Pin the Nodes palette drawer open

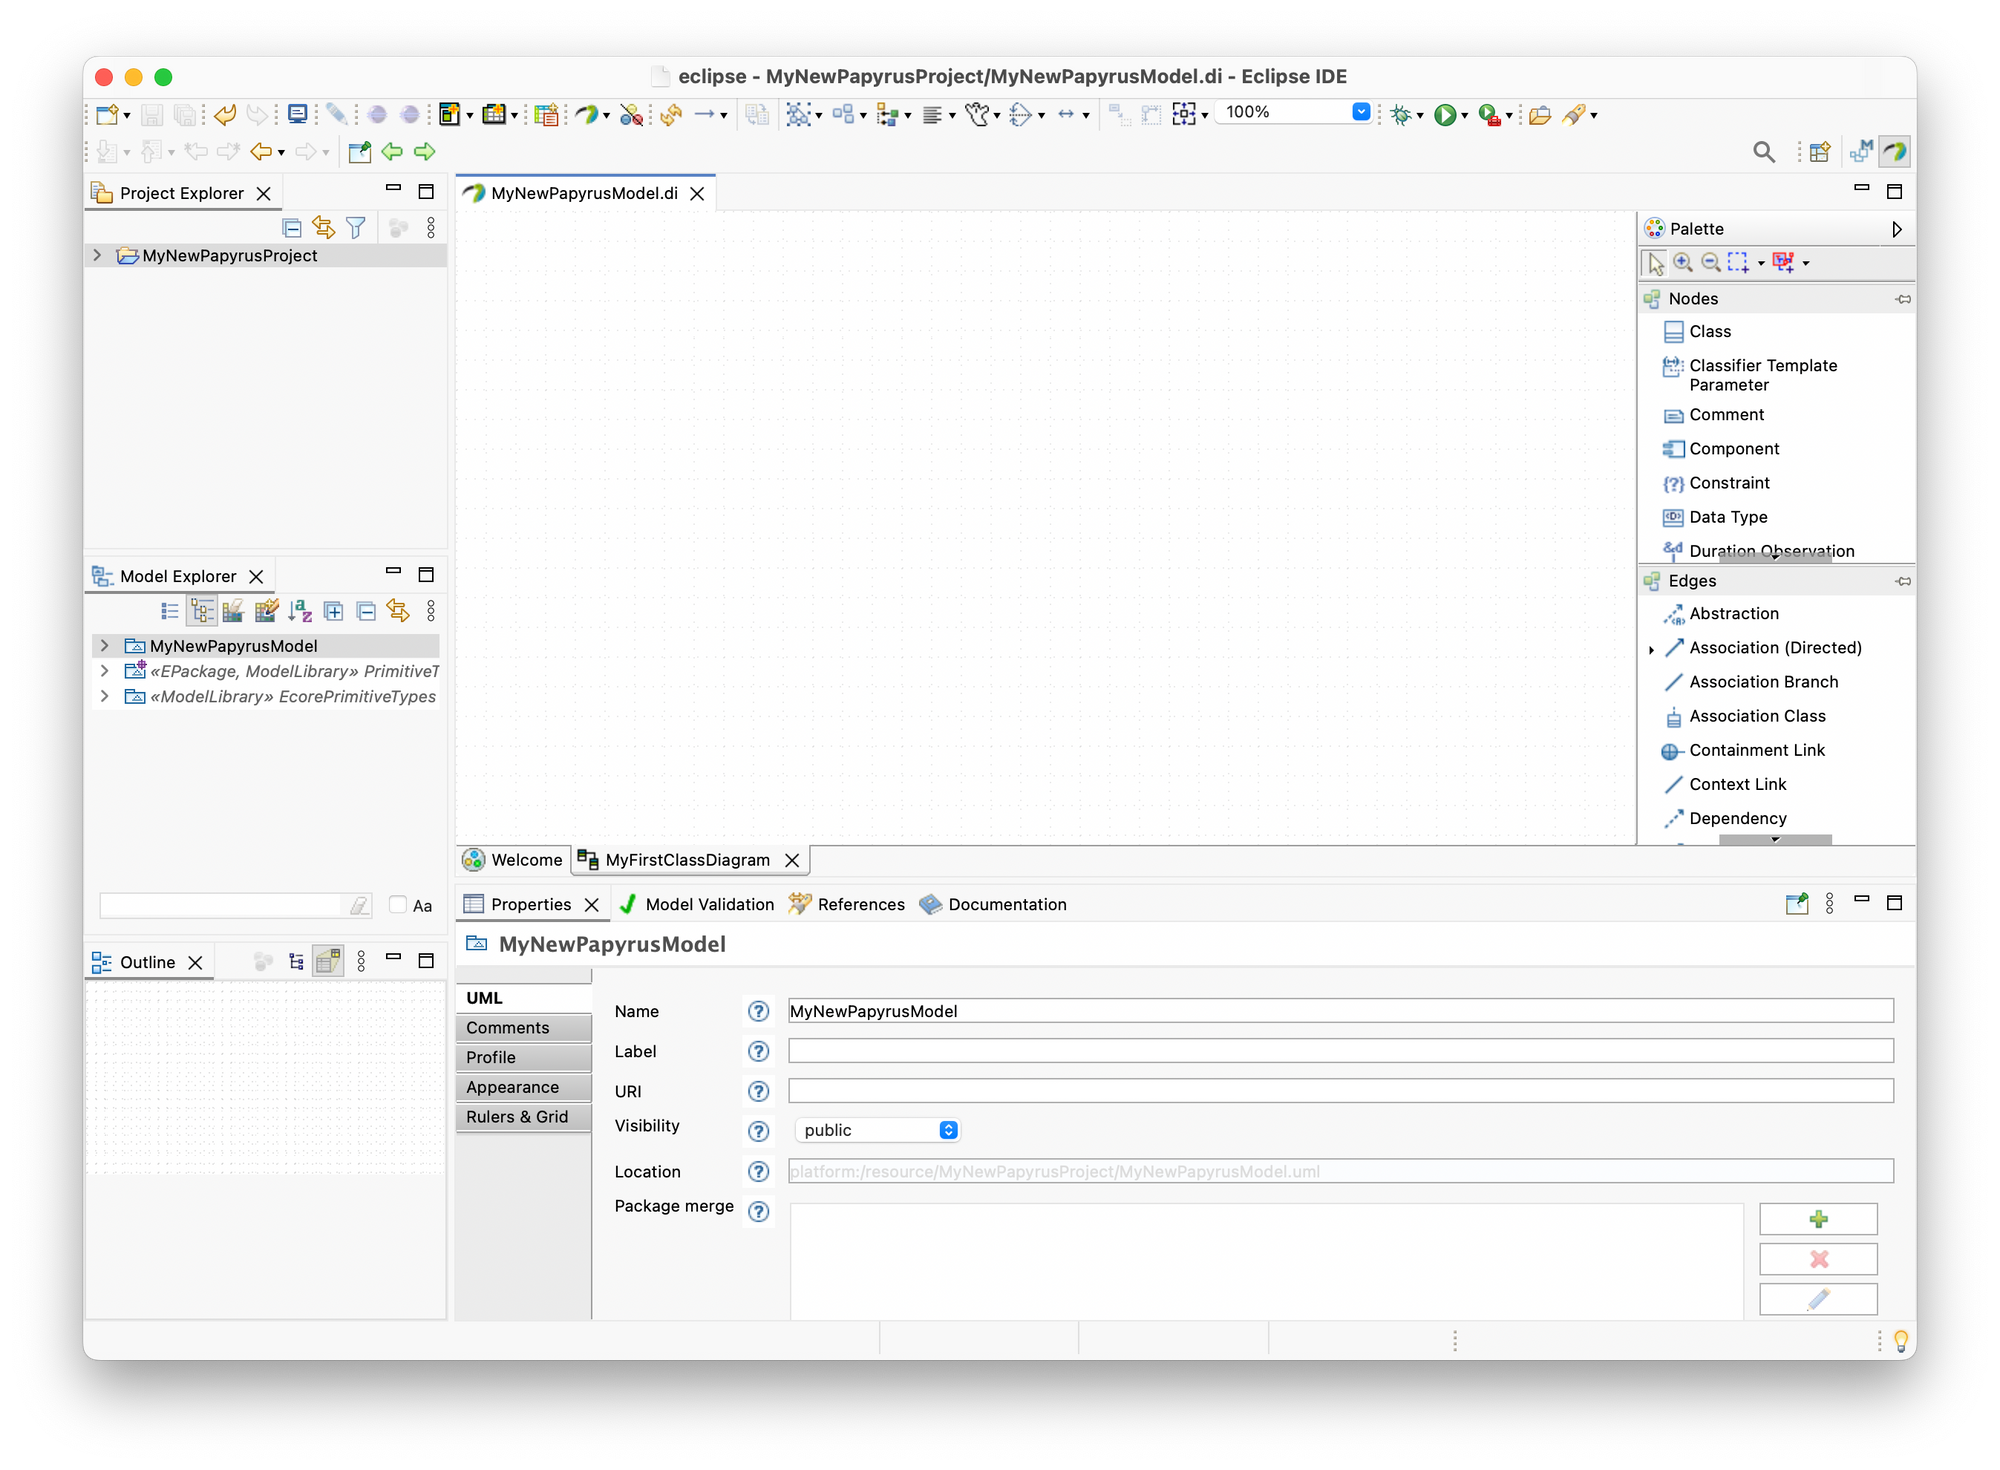tap(1903, 299)
